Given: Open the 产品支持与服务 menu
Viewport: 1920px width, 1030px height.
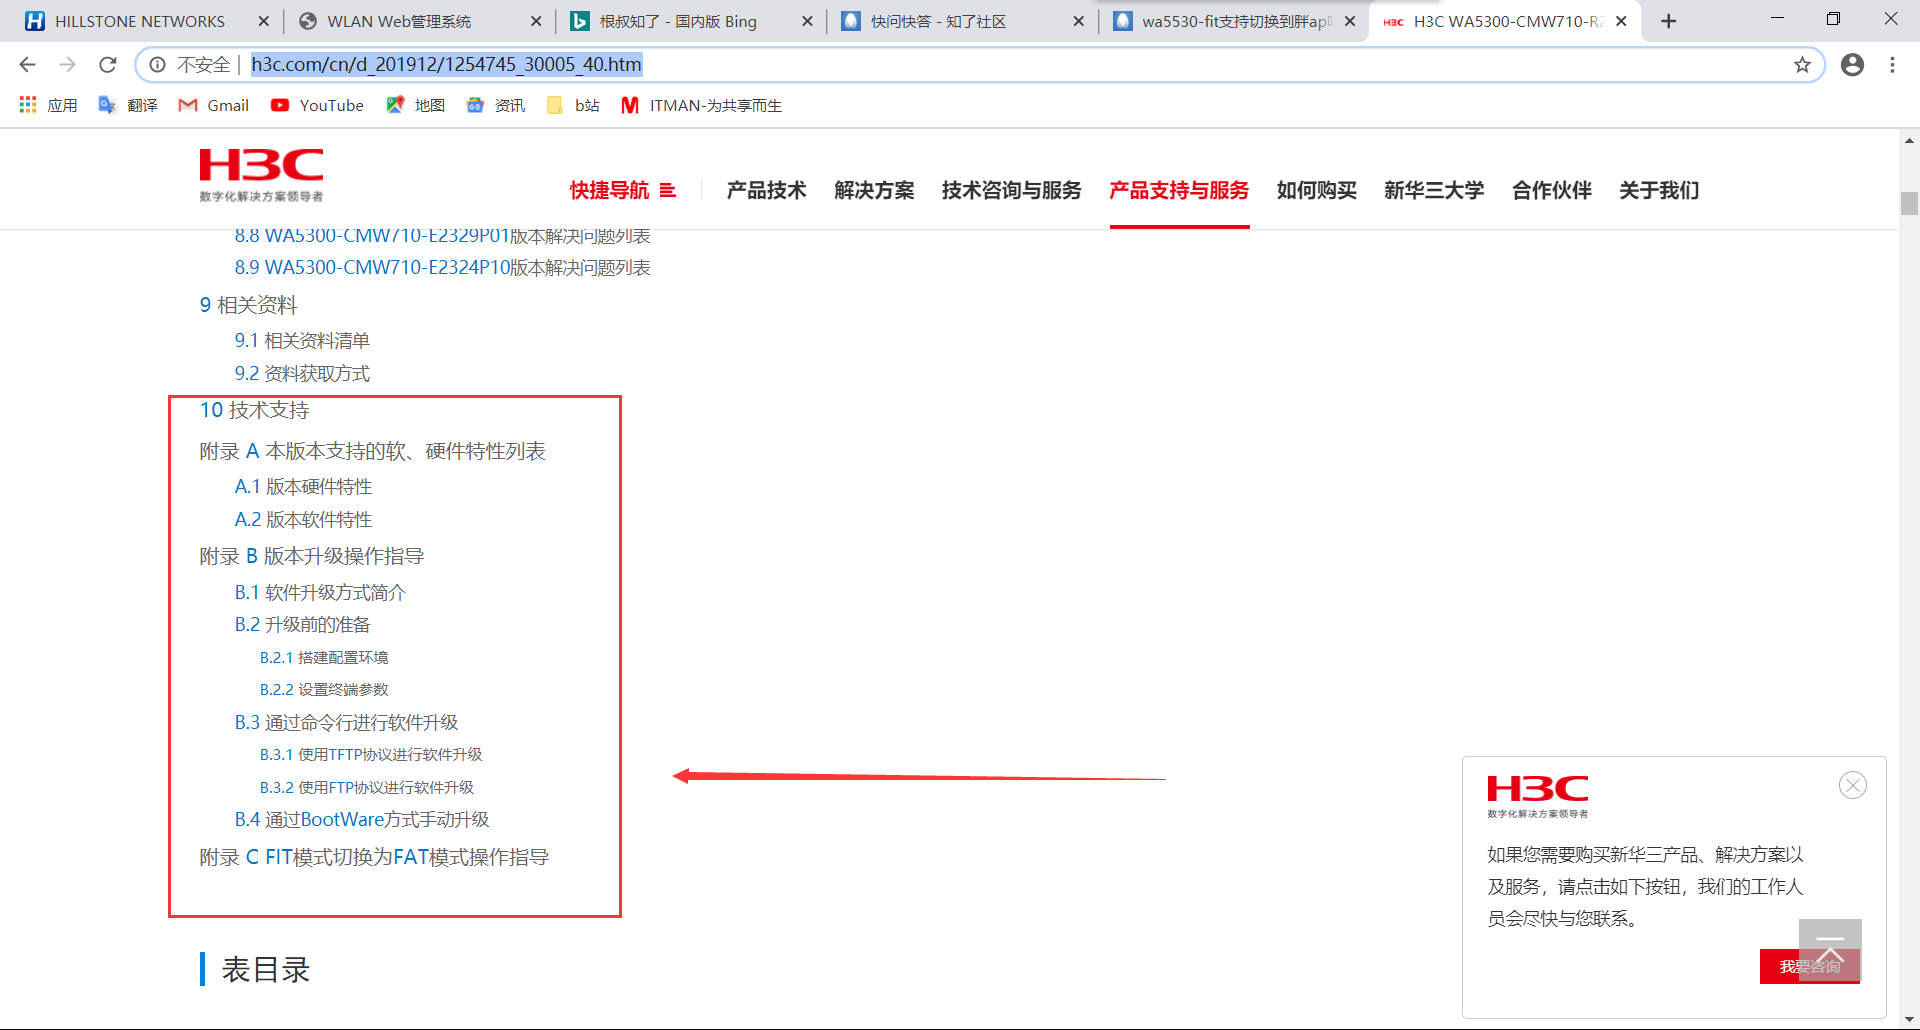Looking at the screenshot, I should tap(1179, 190).
